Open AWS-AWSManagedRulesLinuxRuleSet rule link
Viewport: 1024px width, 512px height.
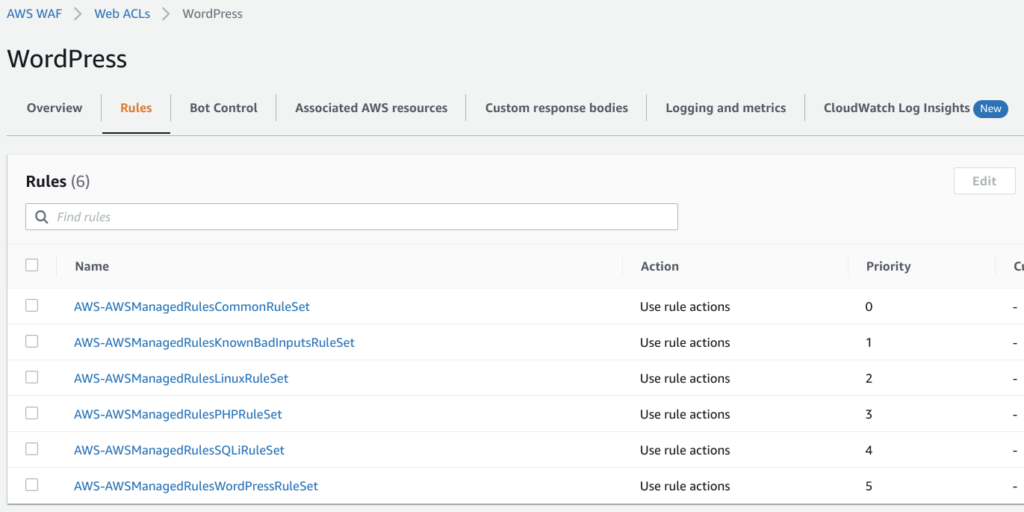(181, 379)
